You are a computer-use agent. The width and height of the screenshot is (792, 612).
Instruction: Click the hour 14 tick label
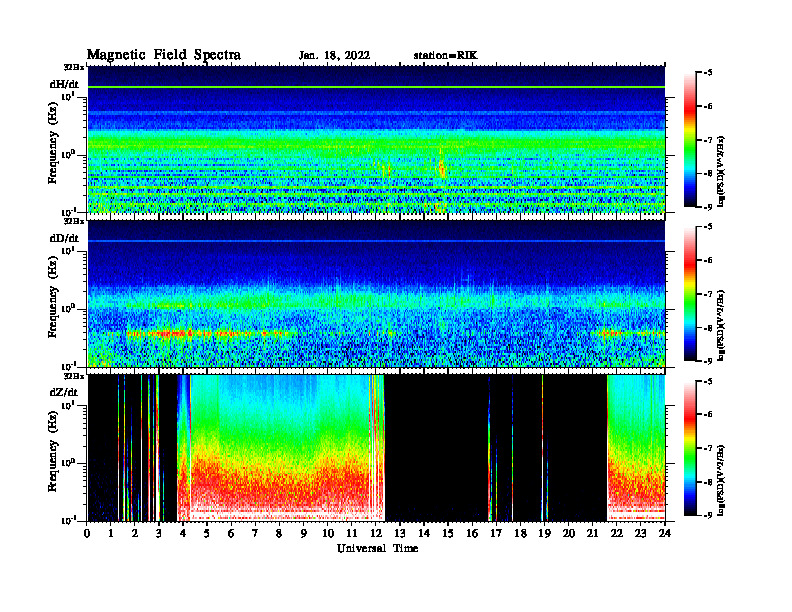[424, 534]
